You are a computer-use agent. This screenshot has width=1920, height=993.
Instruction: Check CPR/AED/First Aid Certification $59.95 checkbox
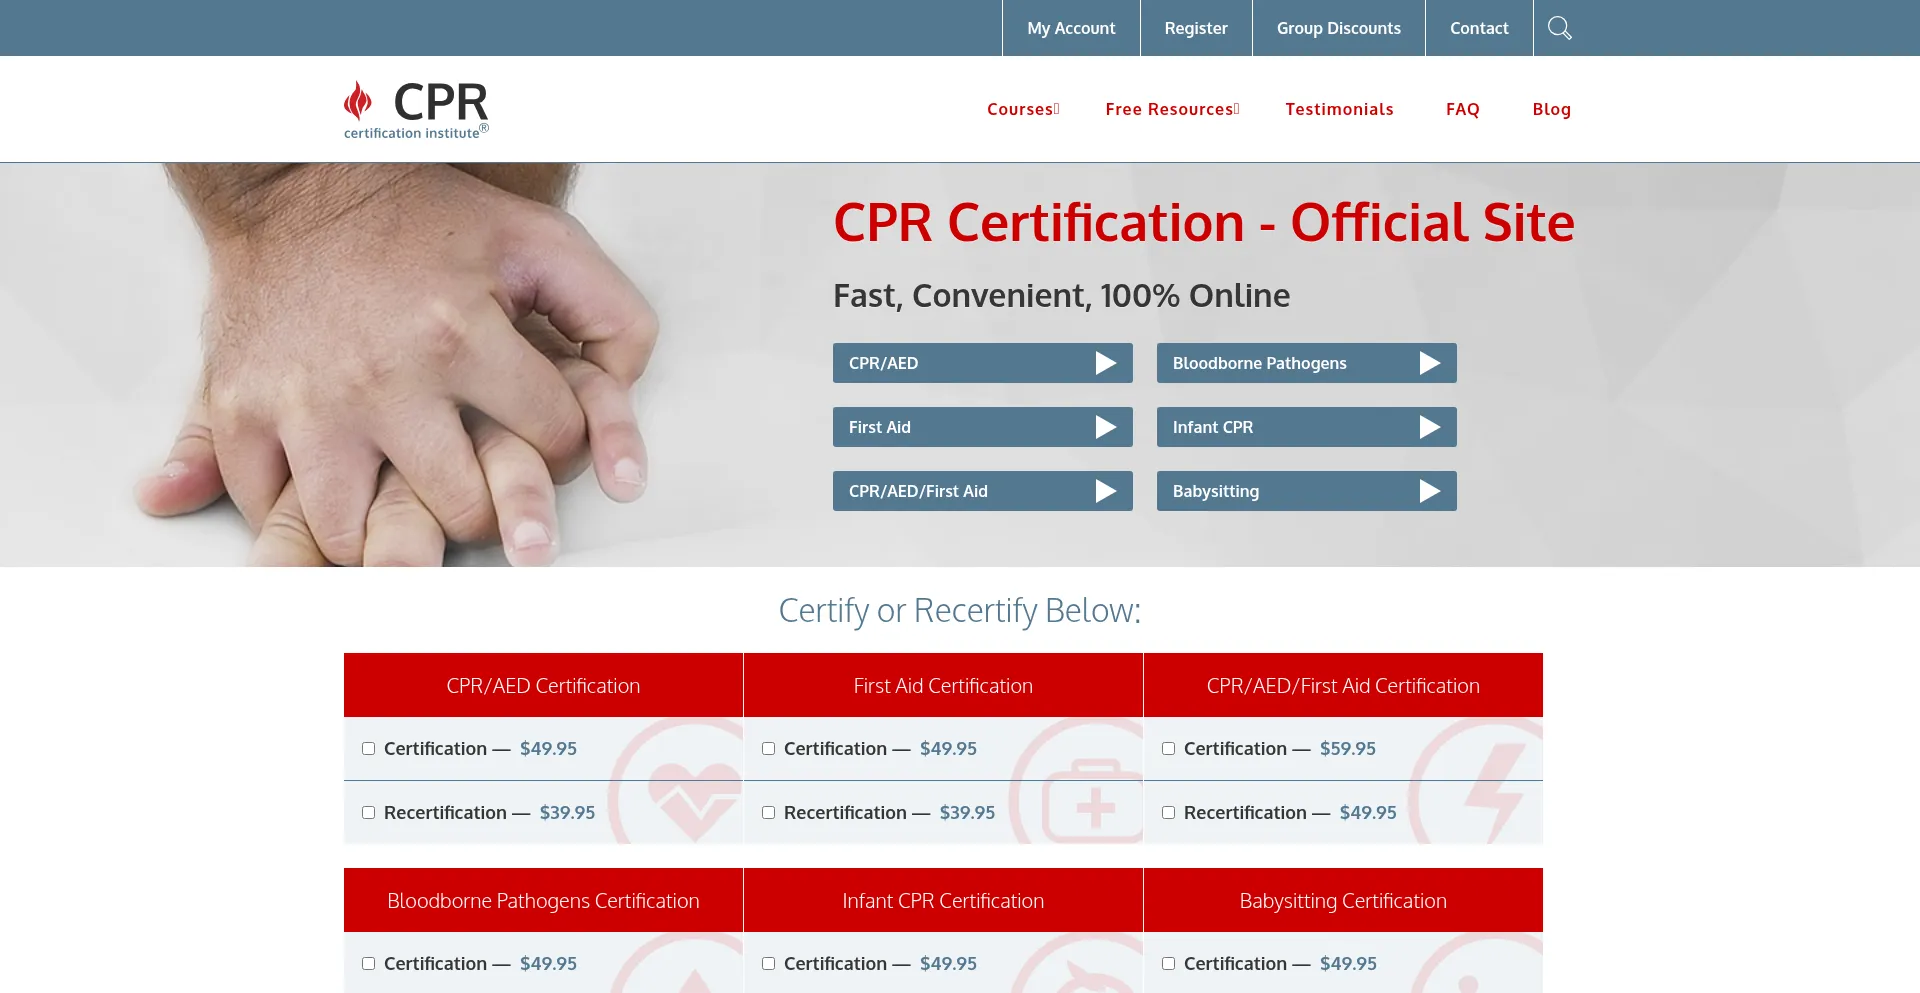coord(1168,749)
